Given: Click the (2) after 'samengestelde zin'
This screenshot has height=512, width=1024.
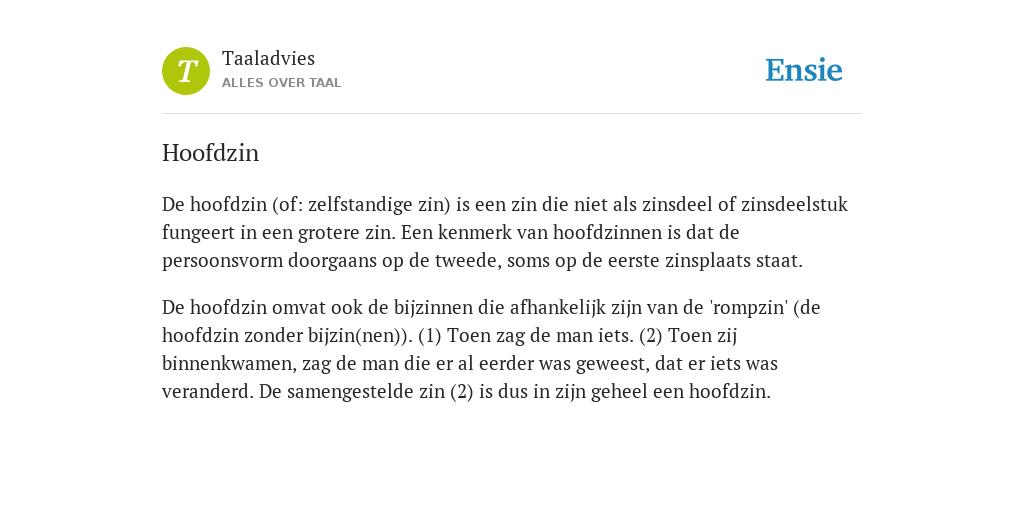Looking at the screenshot, I should point(462,392).
